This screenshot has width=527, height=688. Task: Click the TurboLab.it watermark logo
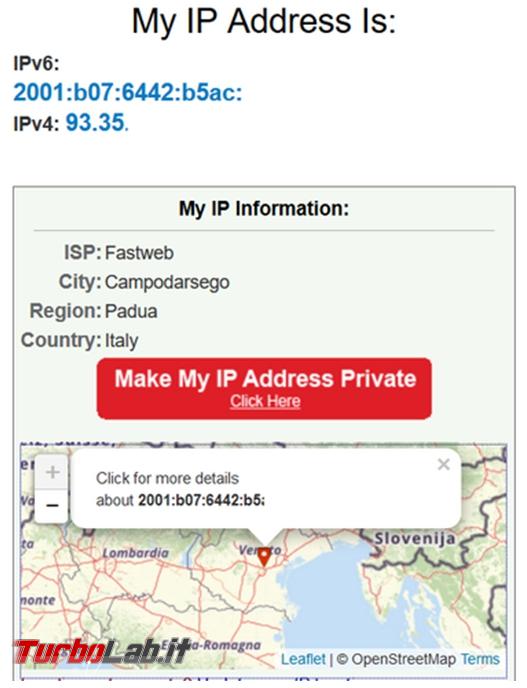tap(102, 652)
